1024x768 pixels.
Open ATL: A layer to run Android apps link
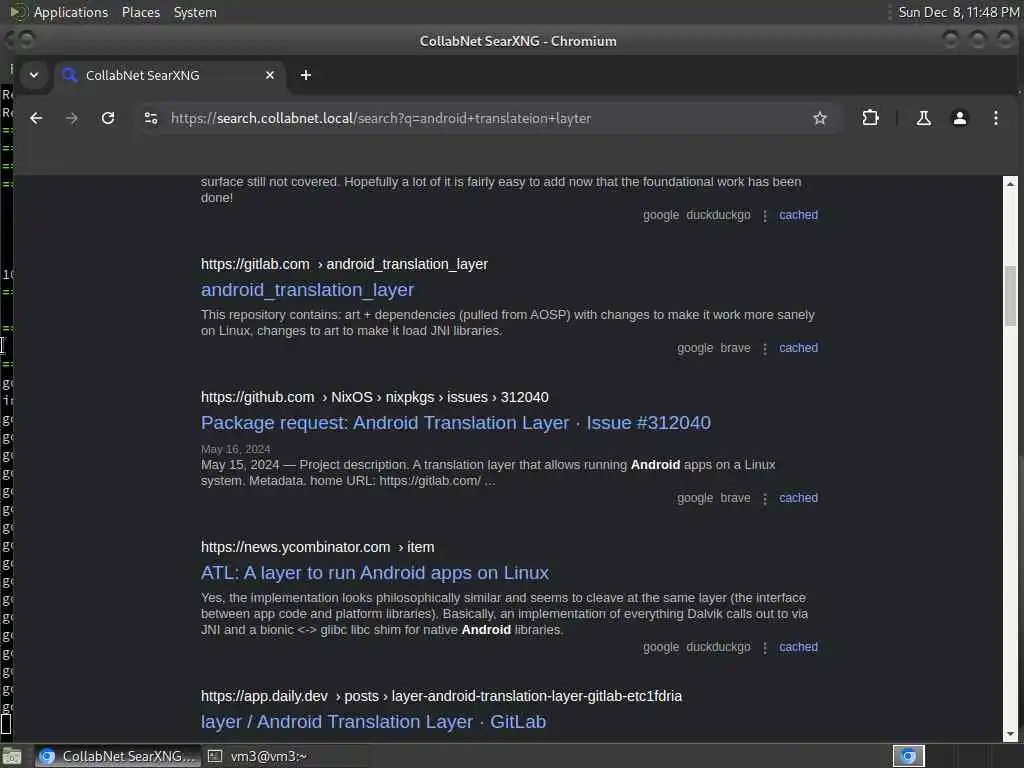pos(375,573)
